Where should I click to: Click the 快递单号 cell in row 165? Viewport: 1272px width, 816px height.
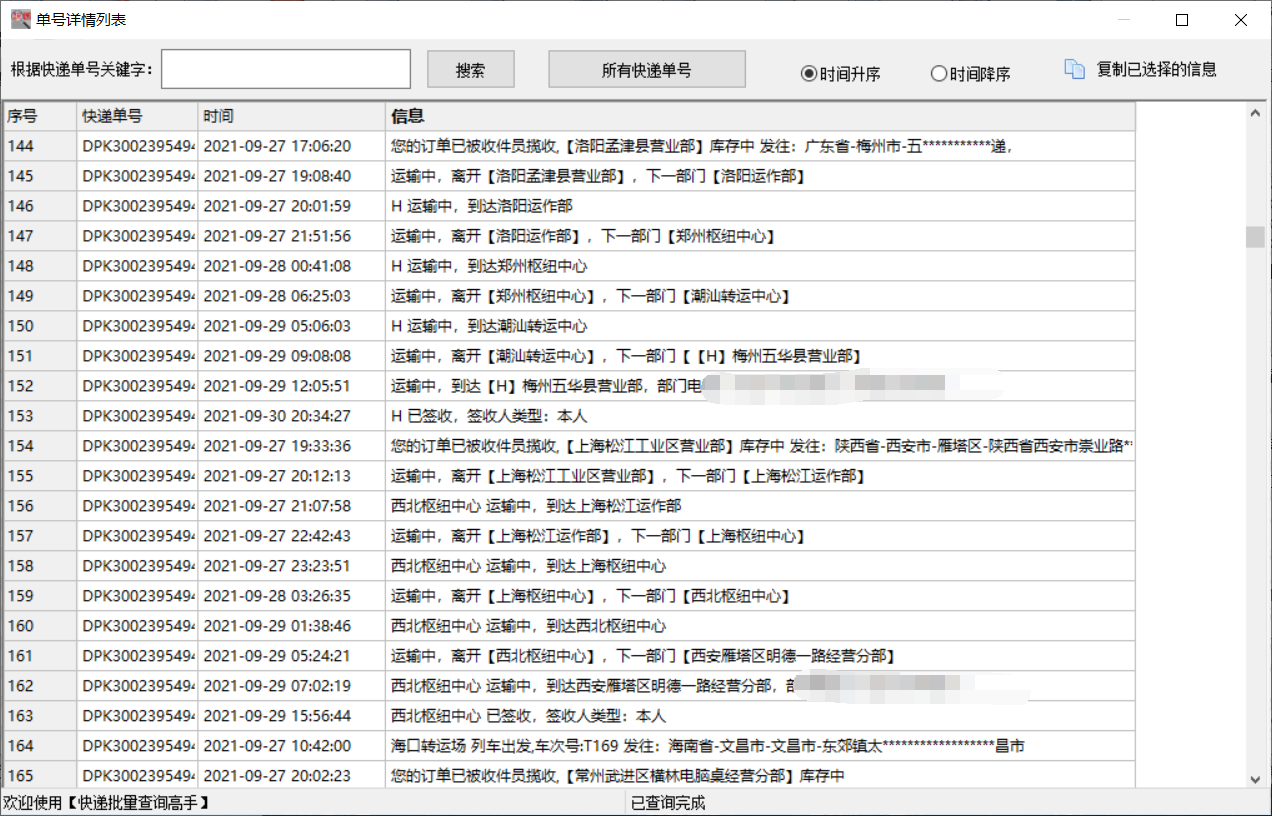(x=137, y=776)
